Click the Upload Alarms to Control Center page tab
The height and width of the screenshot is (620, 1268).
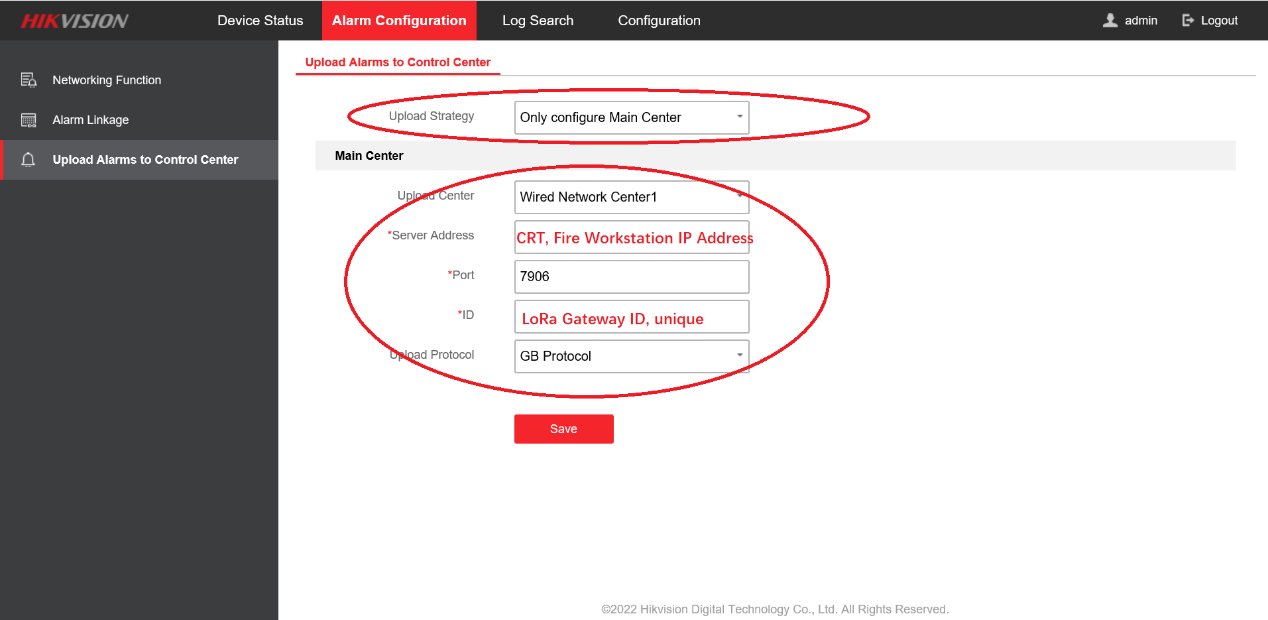click(398, 62)
